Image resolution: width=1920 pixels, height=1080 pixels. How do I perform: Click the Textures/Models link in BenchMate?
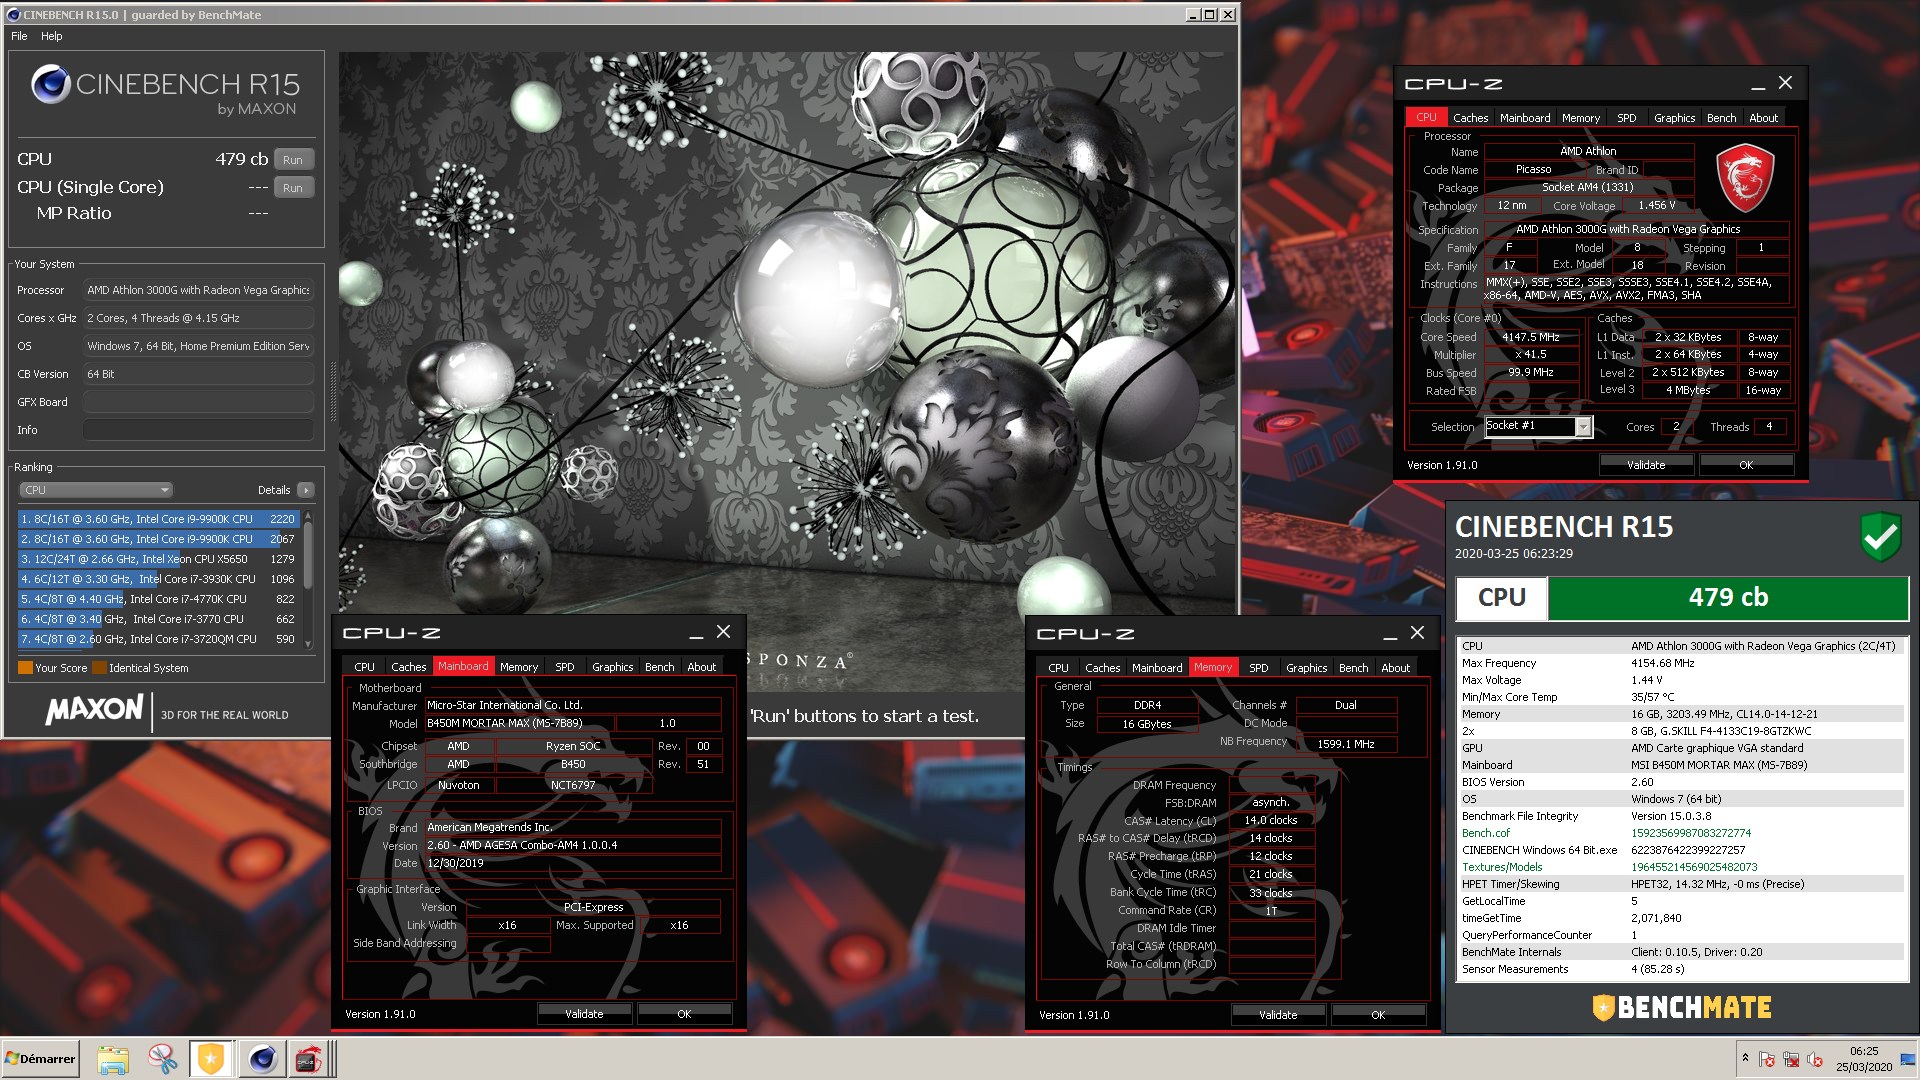pos(1502,867)
